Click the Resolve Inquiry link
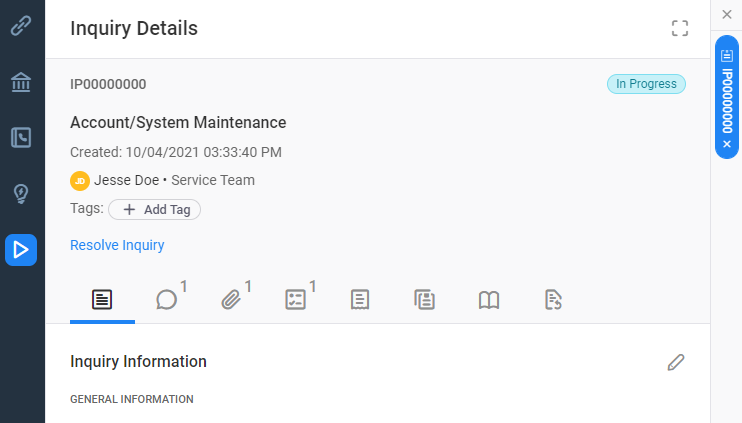Image resolution: width=742 pixels, height=423 pixels. coord(117,245)
